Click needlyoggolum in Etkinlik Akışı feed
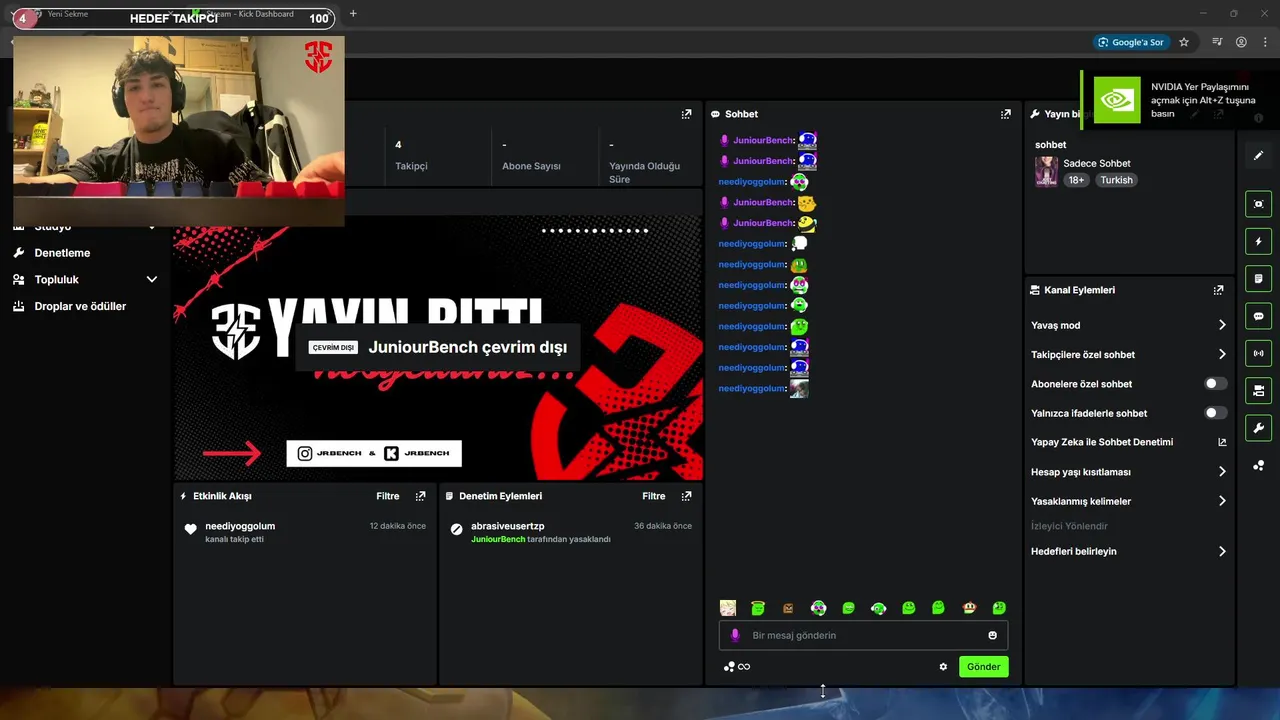This screenshot has height=720, width=1280. (240, 526)
